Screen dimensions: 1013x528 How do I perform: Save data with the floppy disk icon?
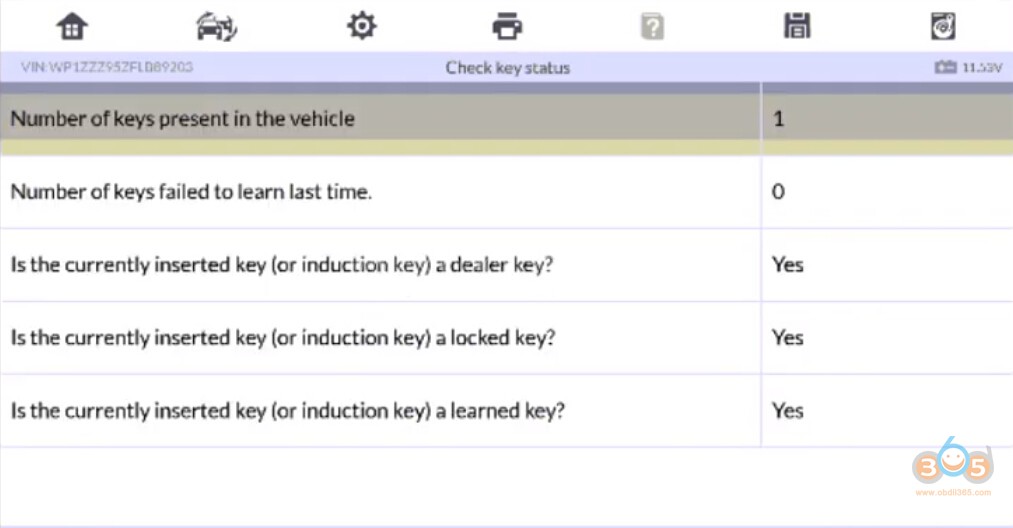tap(797, 26)
